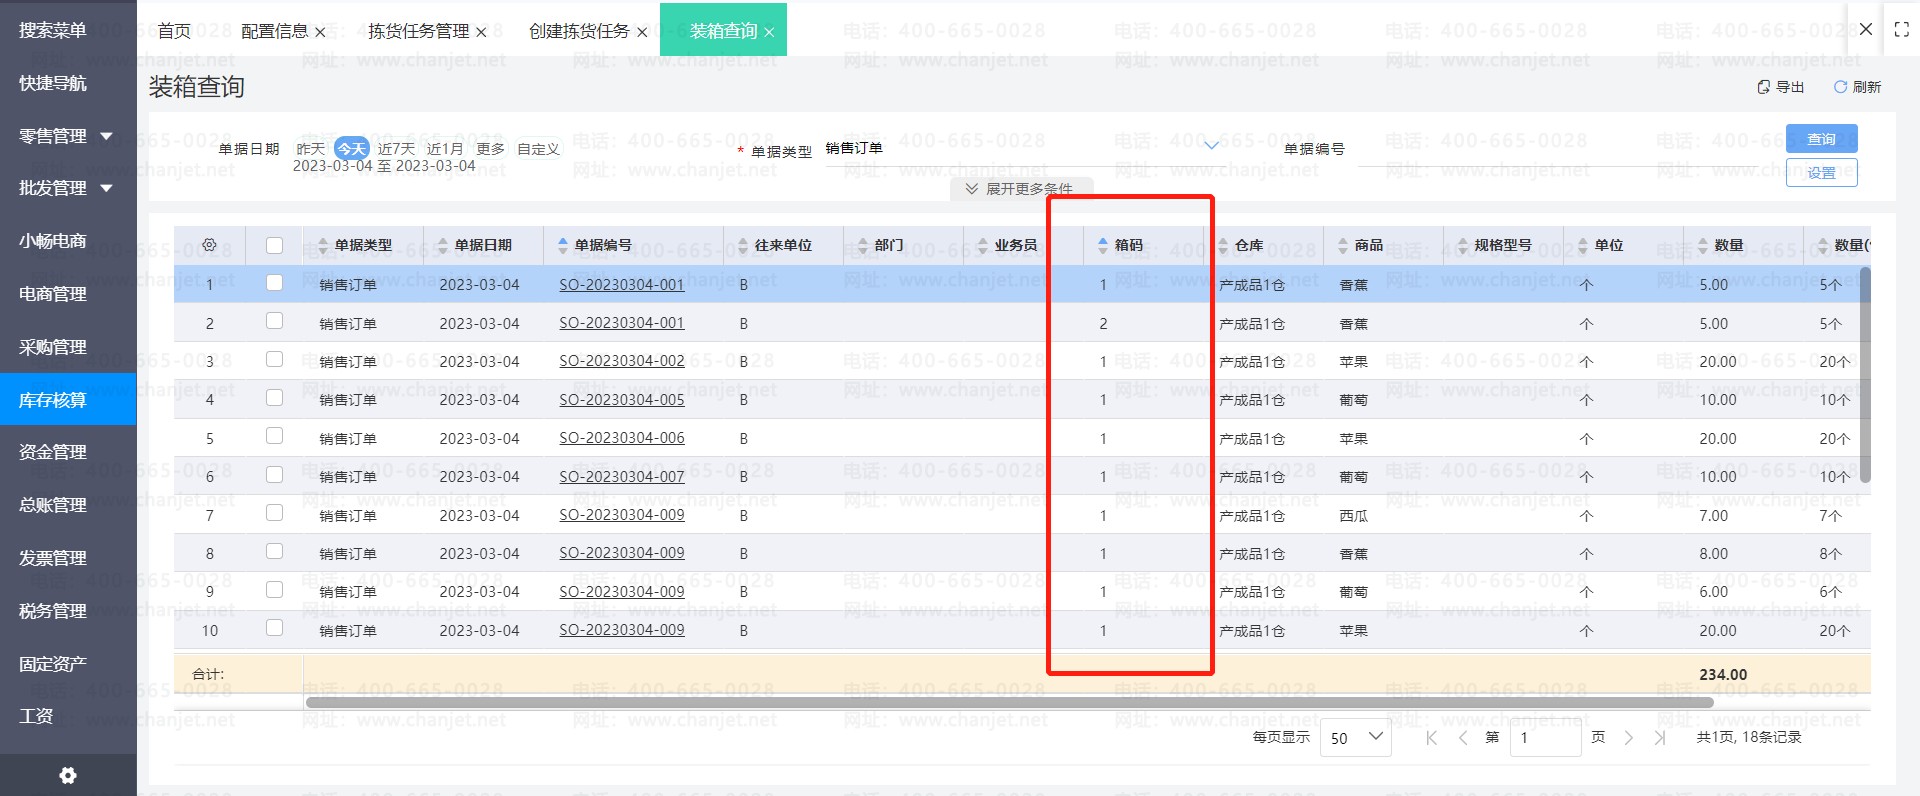The image size is (1920, 796).
Task: Check the select-all checkbox in header
Action: point(275,245)
